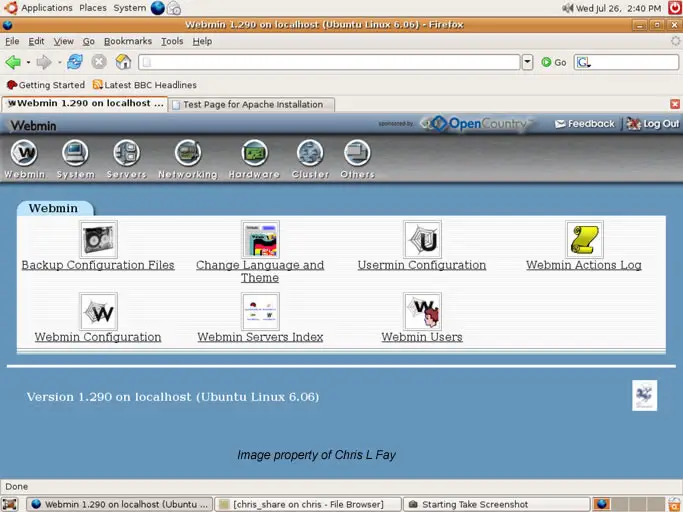Switch to chris_share File Browser taskbar window

(308, 504)
